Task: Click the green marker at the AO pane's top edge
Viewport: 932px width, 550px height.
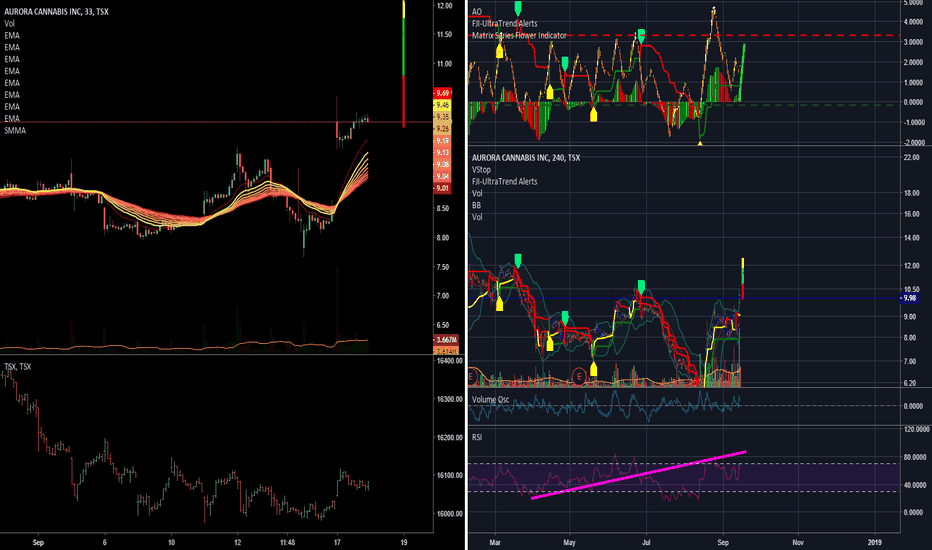Action: click(x=518, y=8)
